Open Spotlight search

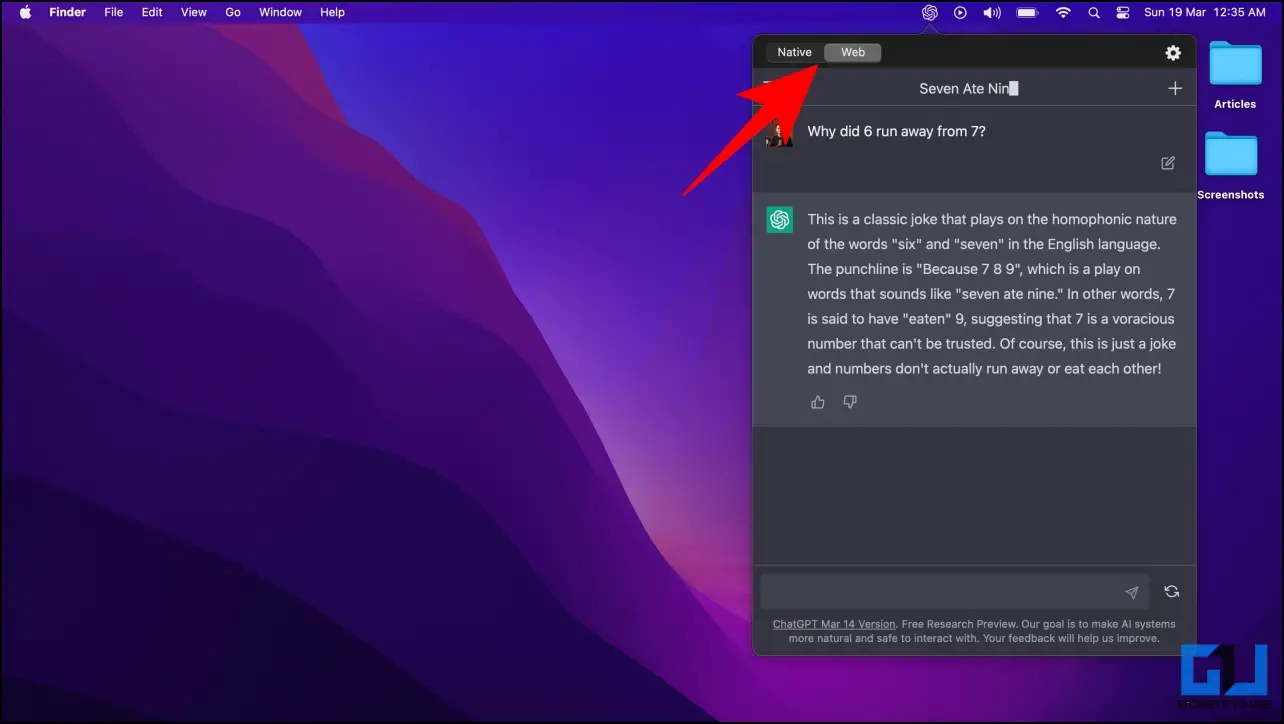pos(1093,12)
